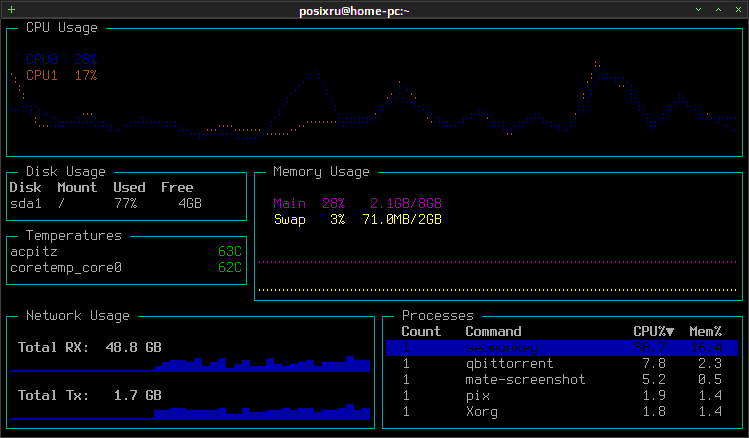This screenshot has height=438, width=749.
Task: Click the CPU% sort arrow indicator
Action: [x=670, y=332]
